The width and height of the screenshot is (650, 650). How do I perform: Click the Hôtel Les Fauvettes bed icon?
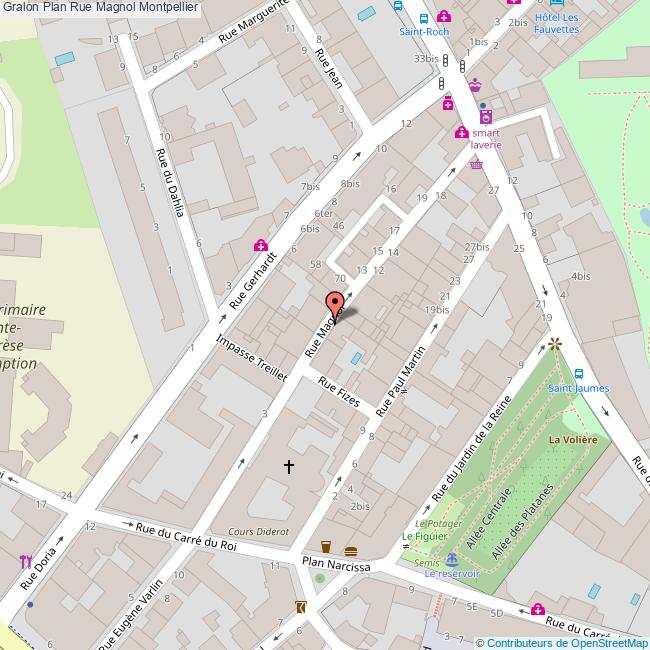[557, 2]
